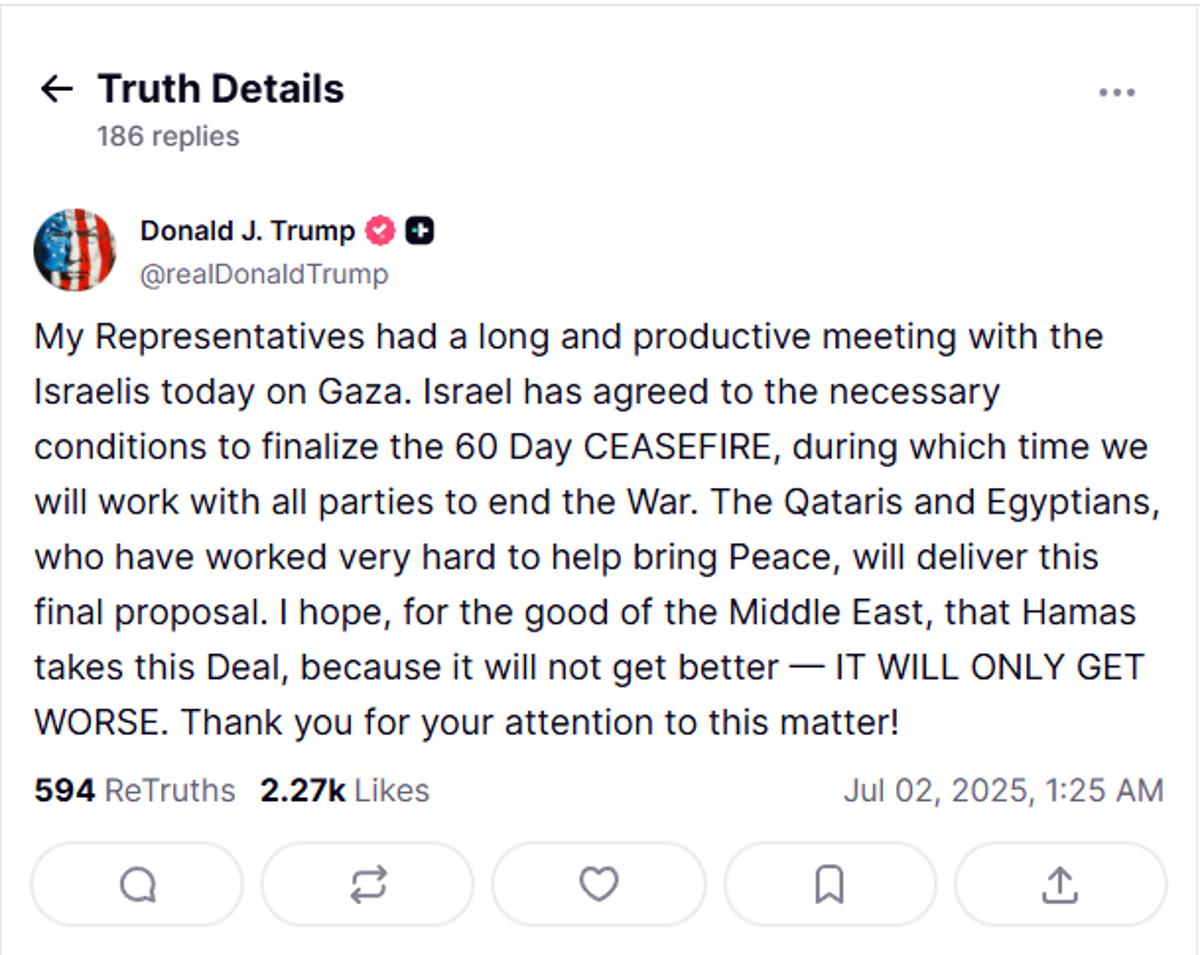The image size is (1200, 955).
Task: Visit the @realDonaldTrump handle
Action: (264, 274)
